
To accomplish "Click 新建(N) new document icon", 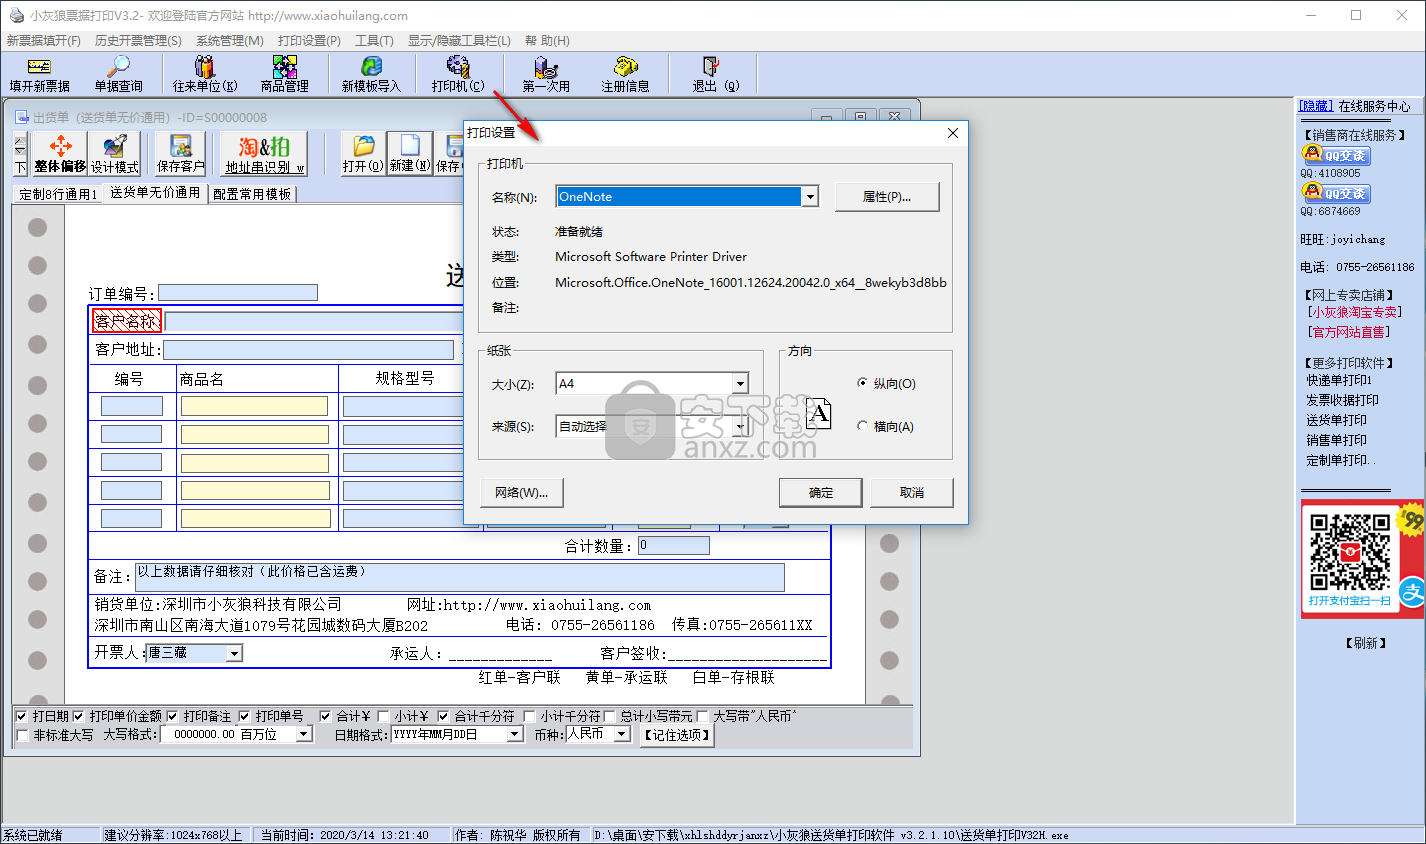I will [x=410, y=154].
